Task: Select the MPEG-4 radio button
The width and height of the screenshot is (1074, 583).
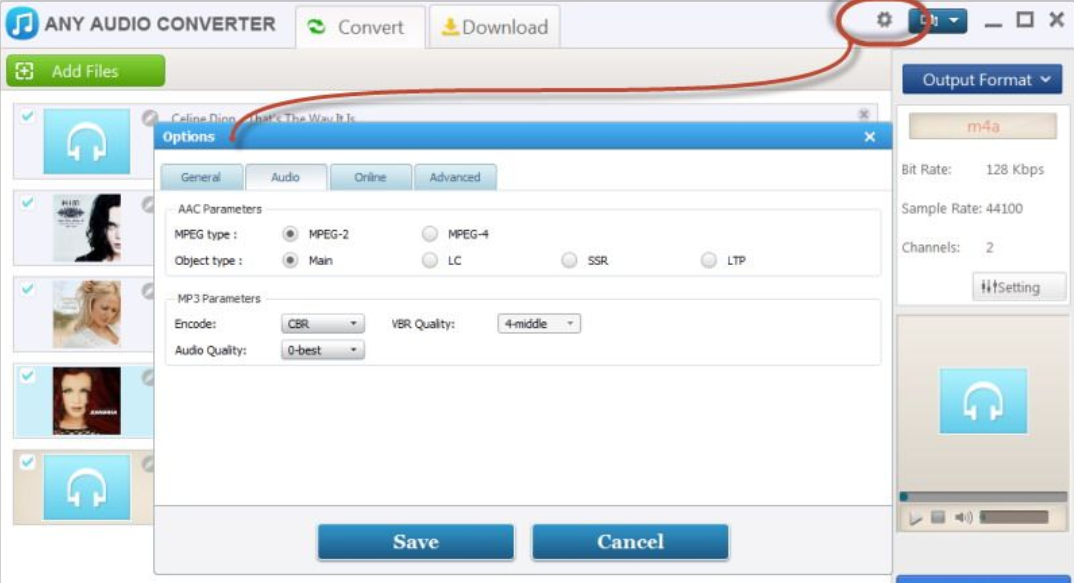Action: click(x=429, y=234)
